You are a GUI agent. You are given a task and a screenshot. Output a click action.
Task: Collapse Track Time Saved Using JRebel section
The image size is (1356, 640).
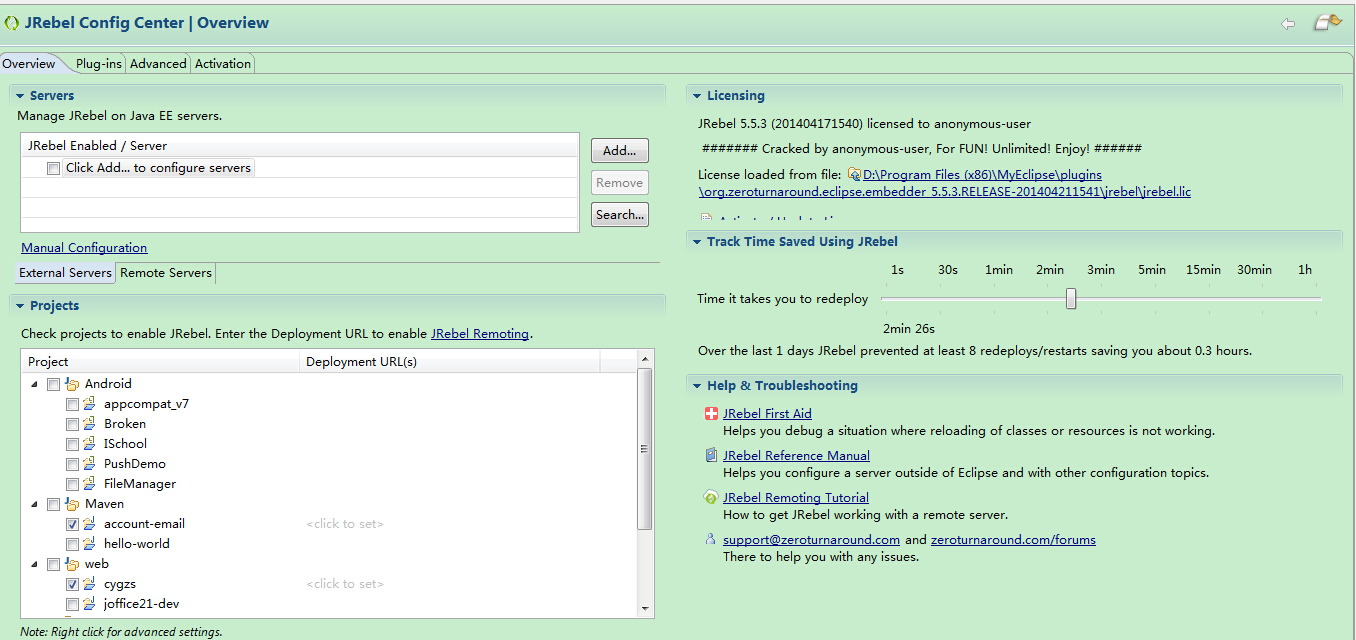pos(696,242)
